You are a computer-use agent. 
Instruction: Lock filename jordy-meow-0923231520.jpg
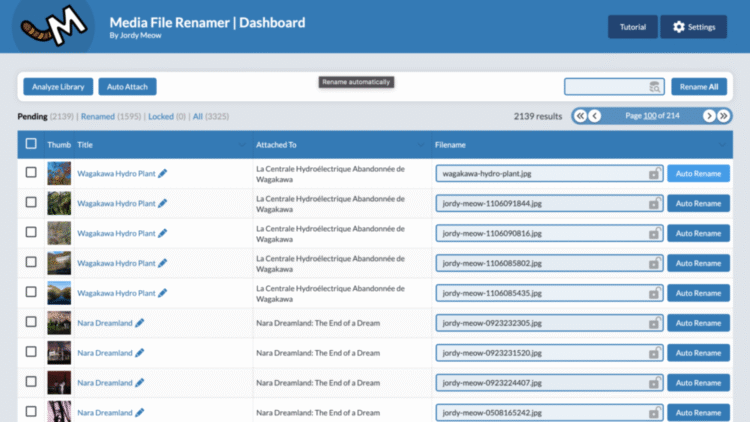pyautogui.click(x=654, y=353)
